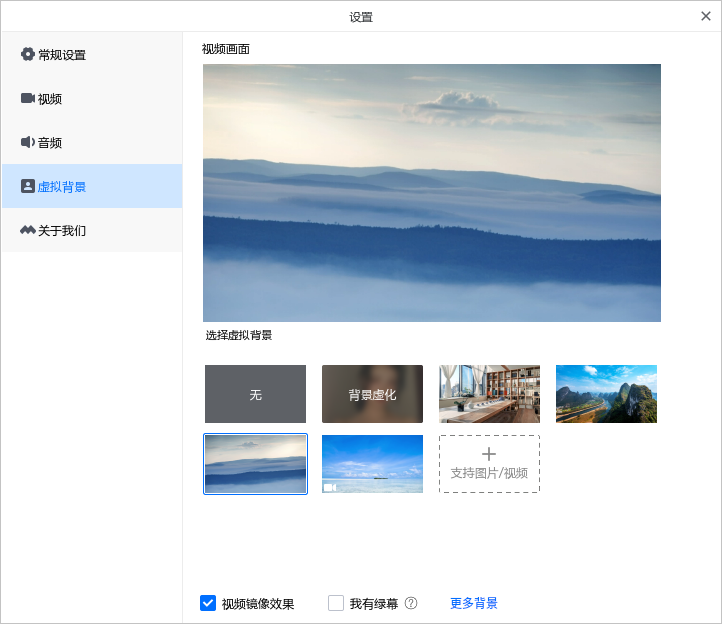Click the help question mark near 我有绿幕
This screenshot has height=624, width=722.
(411, 603)
